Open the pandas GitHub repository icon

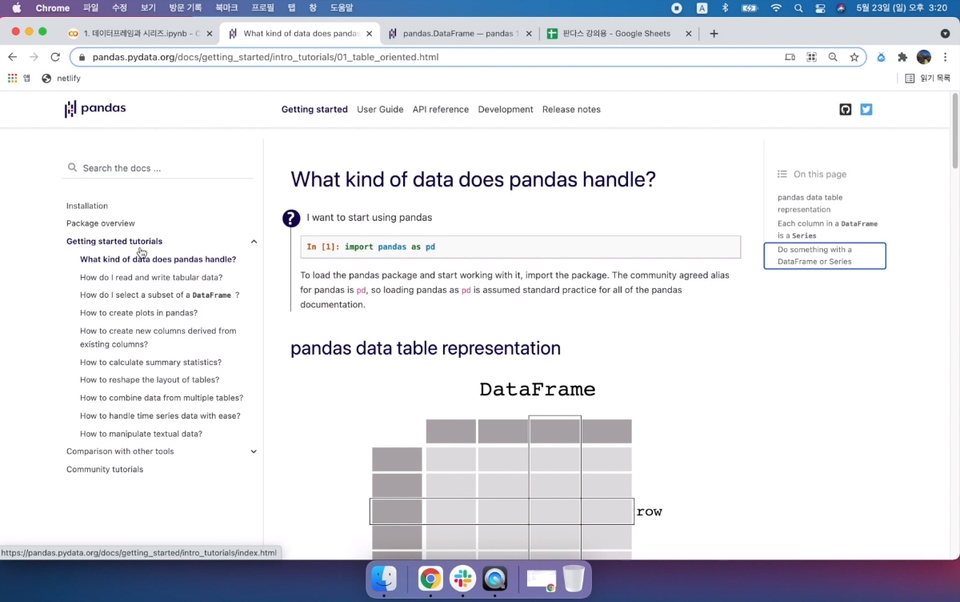coord(846,110)
